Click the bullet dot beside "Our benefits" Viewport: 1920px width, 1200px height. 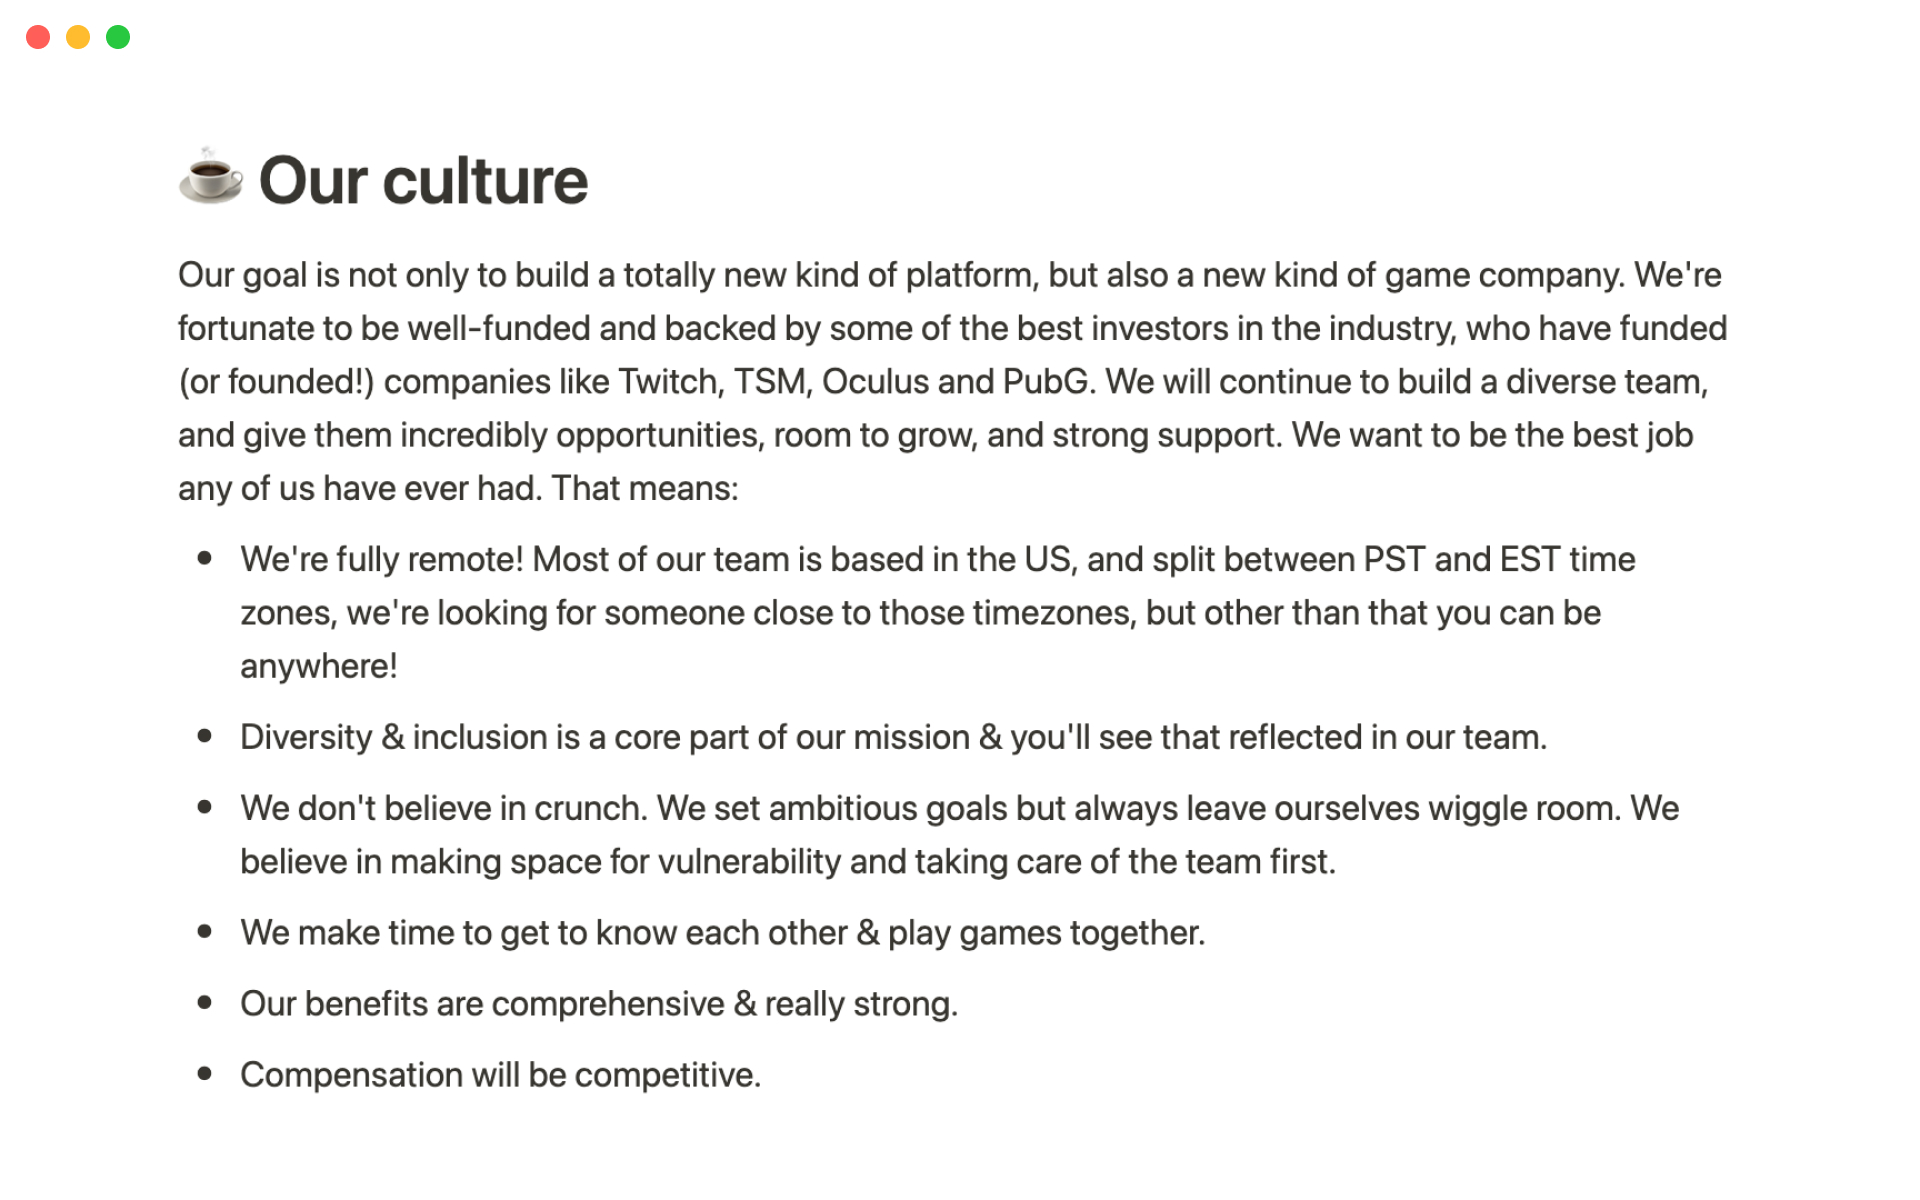[x=205, y=1002]
